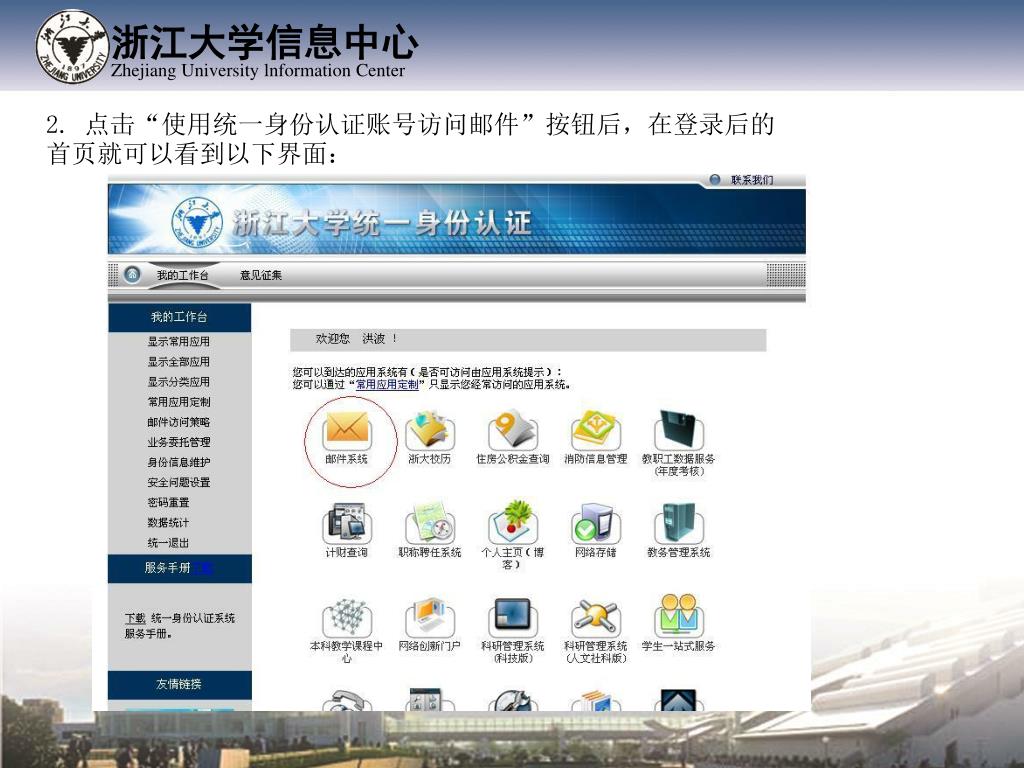Choose 身份信息维护 in the sidebar

point(179,462)
